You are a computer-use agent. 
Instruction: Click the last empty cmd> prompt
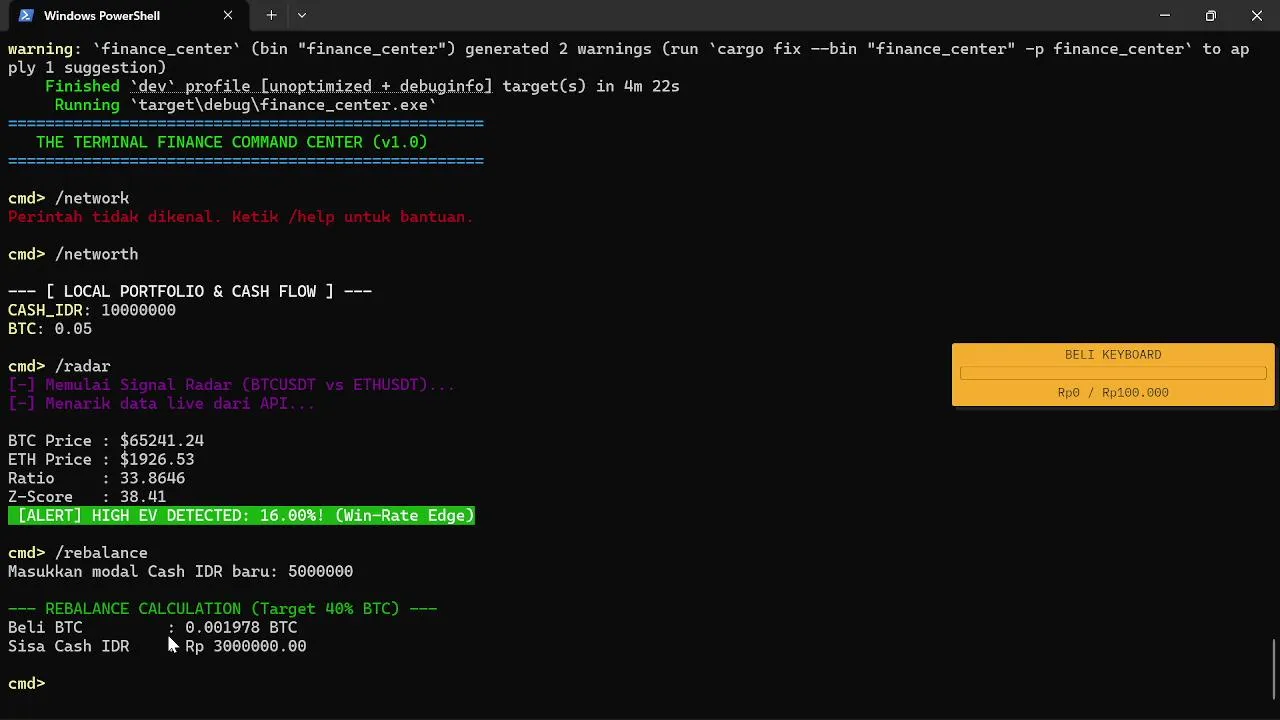point(27,684)
